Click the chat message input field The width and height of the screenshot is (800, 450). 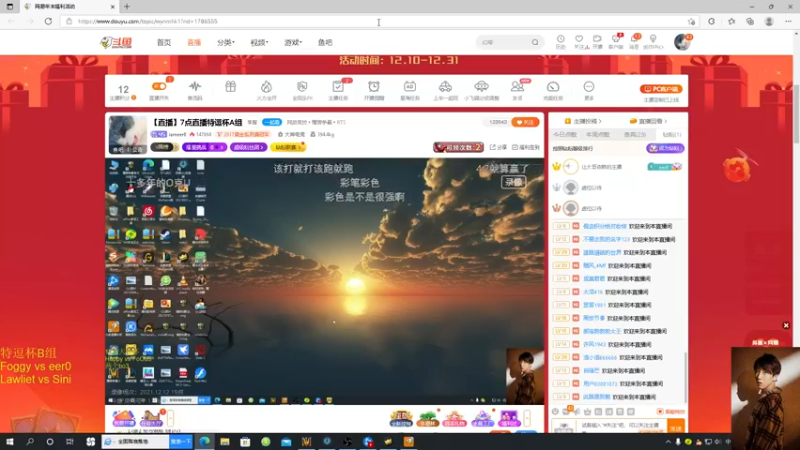622,426
